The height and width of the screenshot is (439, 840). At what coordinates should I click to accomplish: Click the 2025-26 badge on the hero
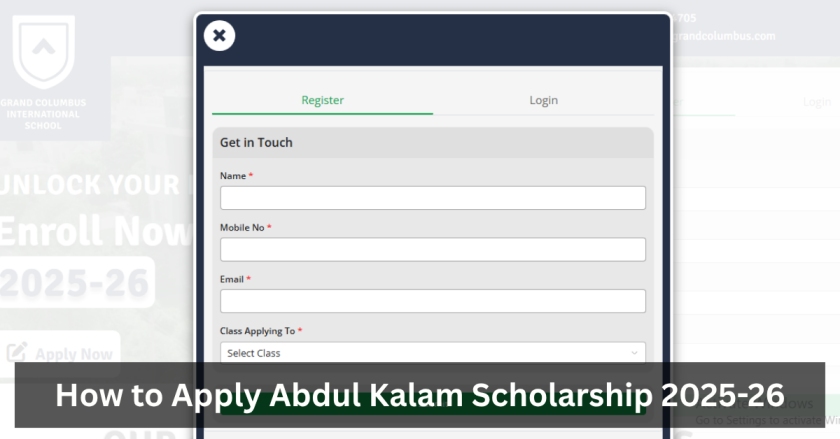point(76,282)
